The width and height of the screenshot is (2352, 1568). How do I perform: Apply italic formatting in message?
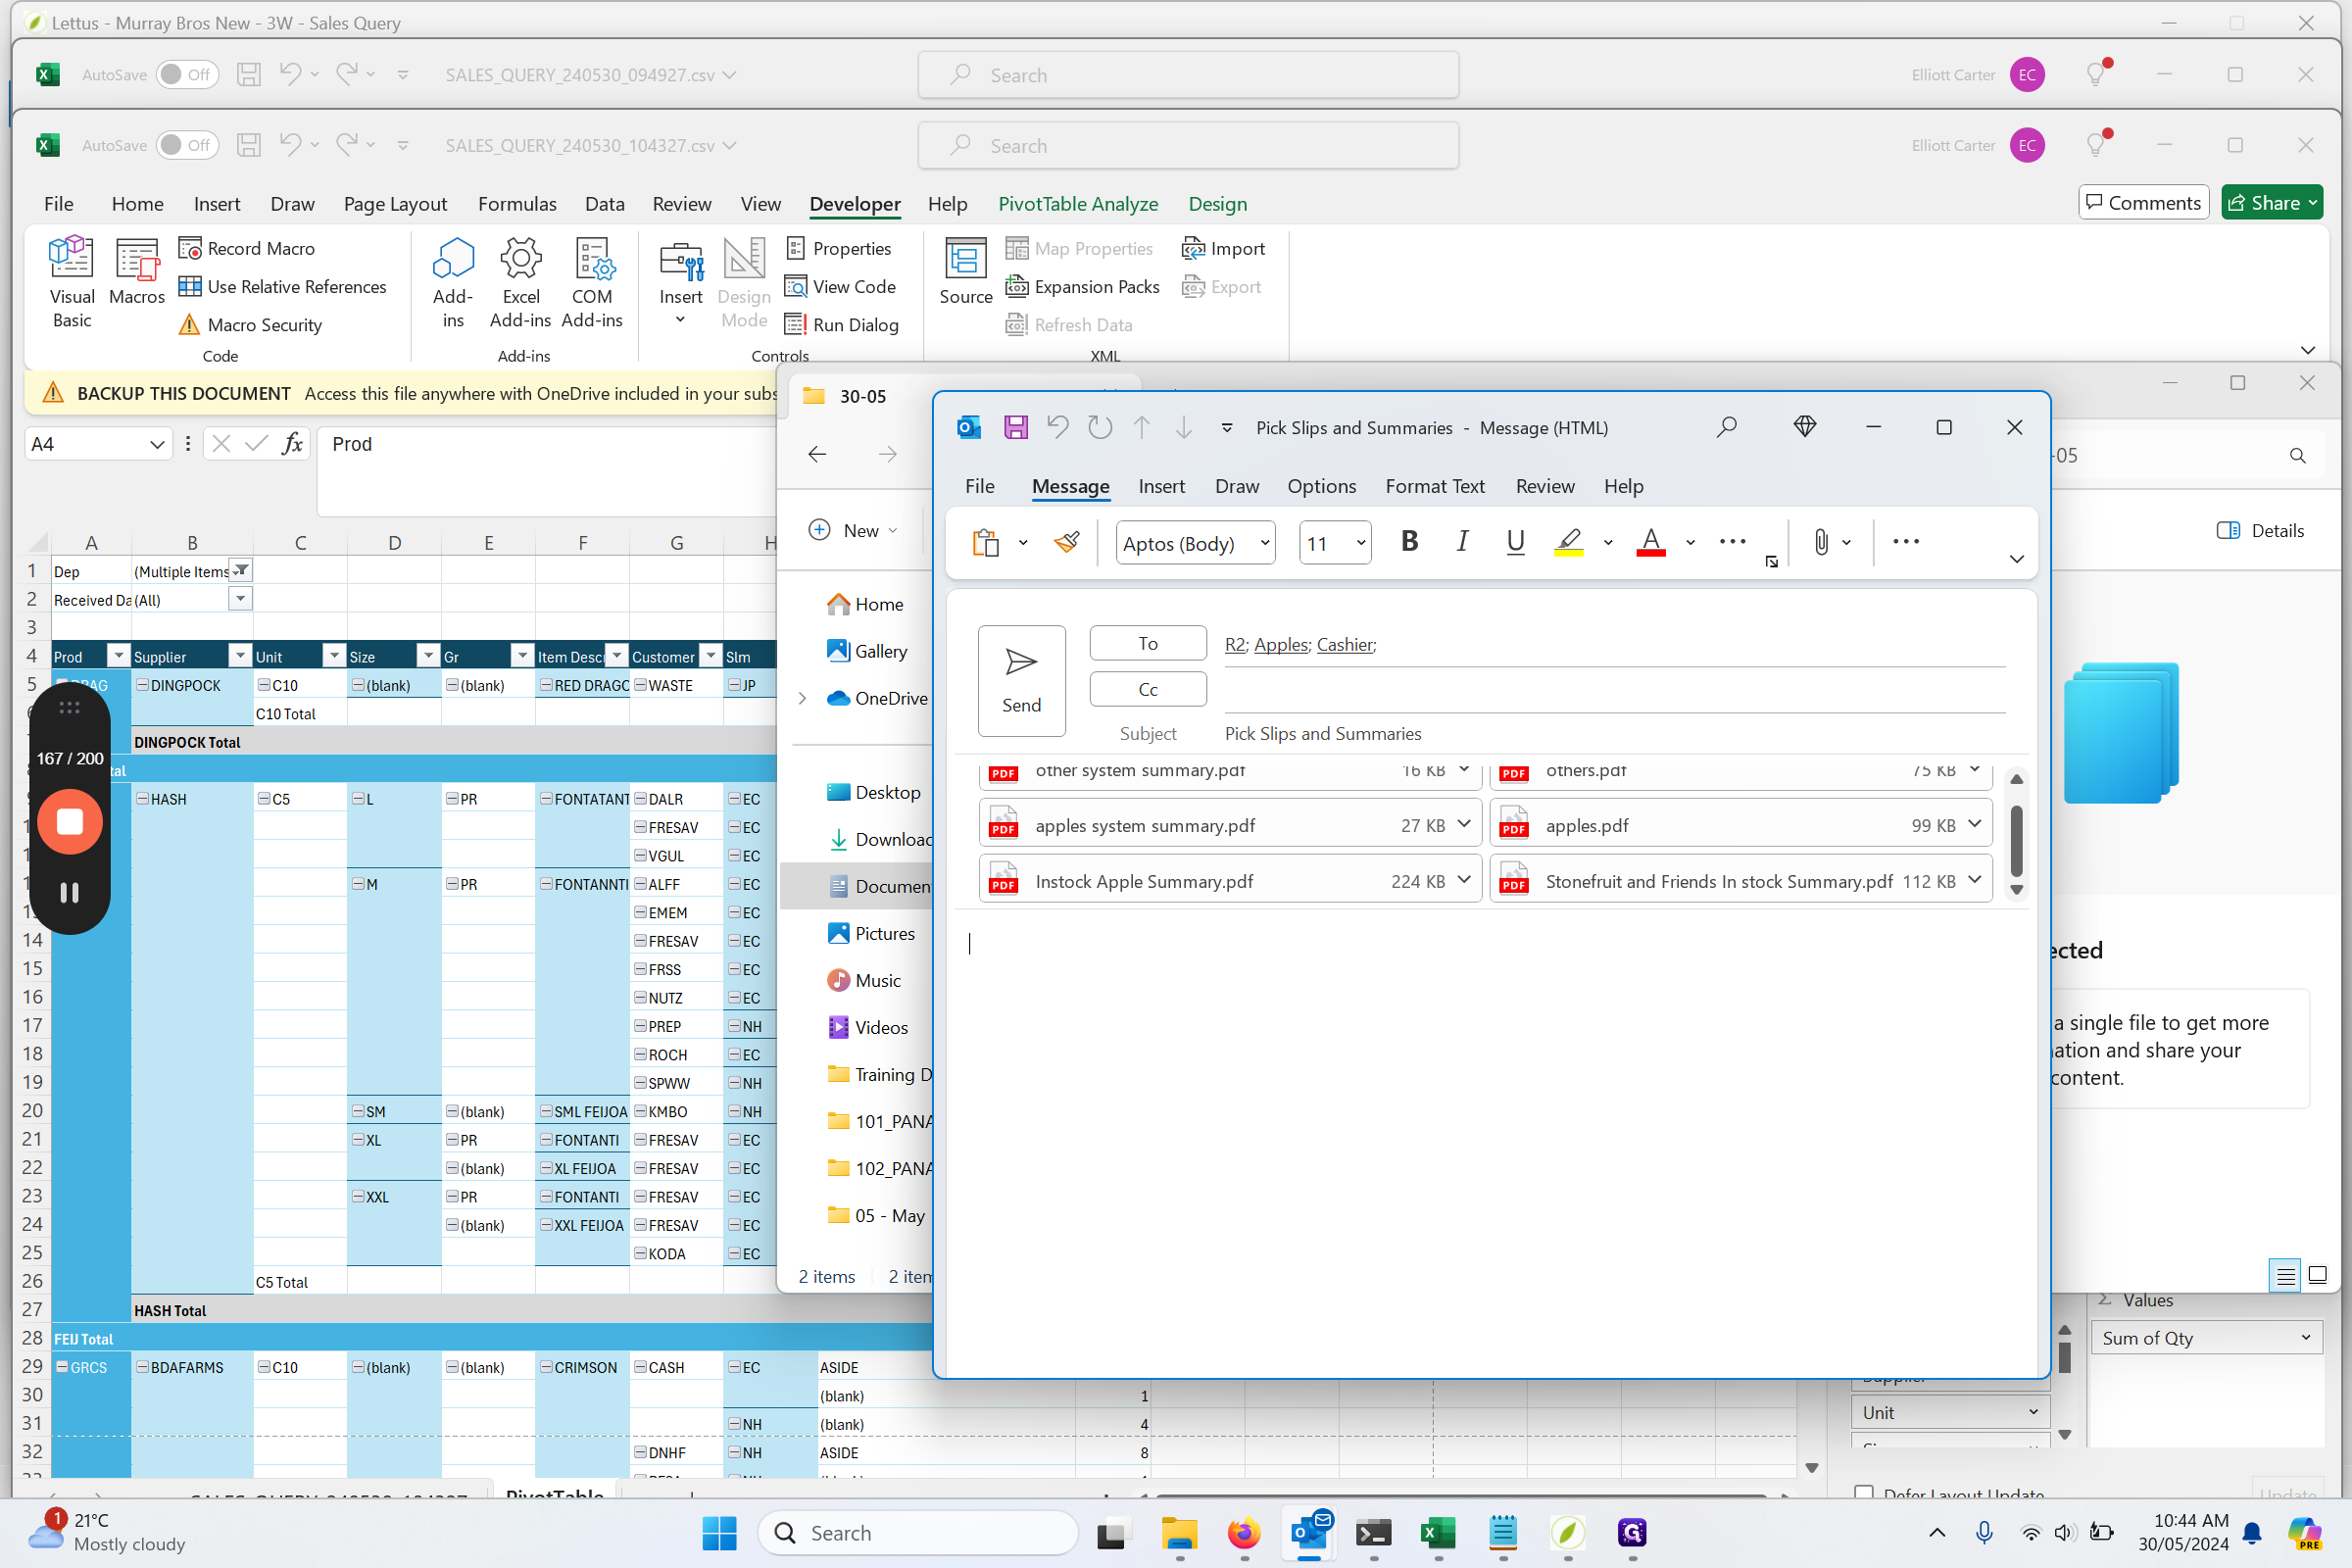1462,541
